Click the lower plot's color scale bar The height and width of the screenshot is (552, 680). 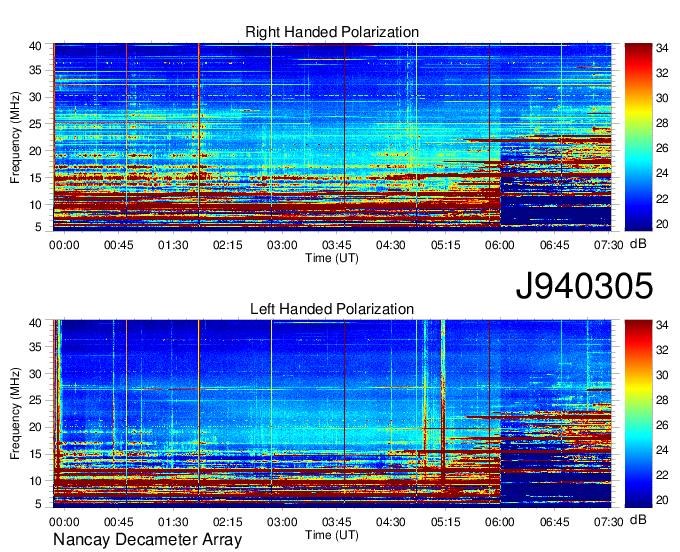(x=638, y=414)
